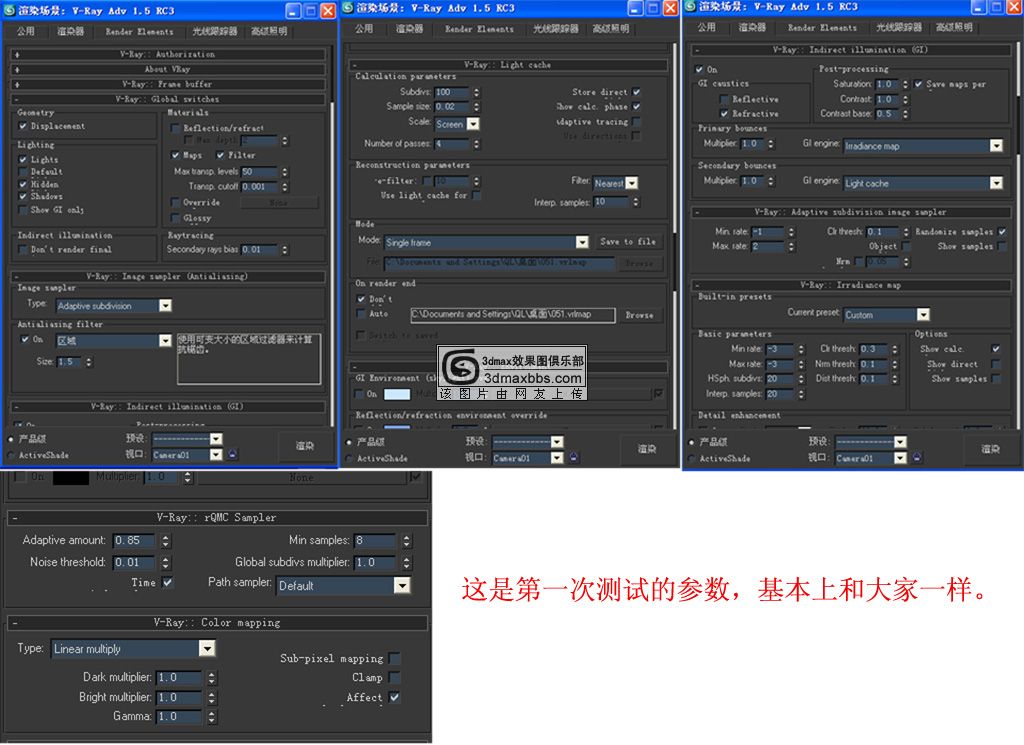The image size is (1024, 745).
Task: Toggle Refractive GI caustics checkbox
Action: click(724, 114)
